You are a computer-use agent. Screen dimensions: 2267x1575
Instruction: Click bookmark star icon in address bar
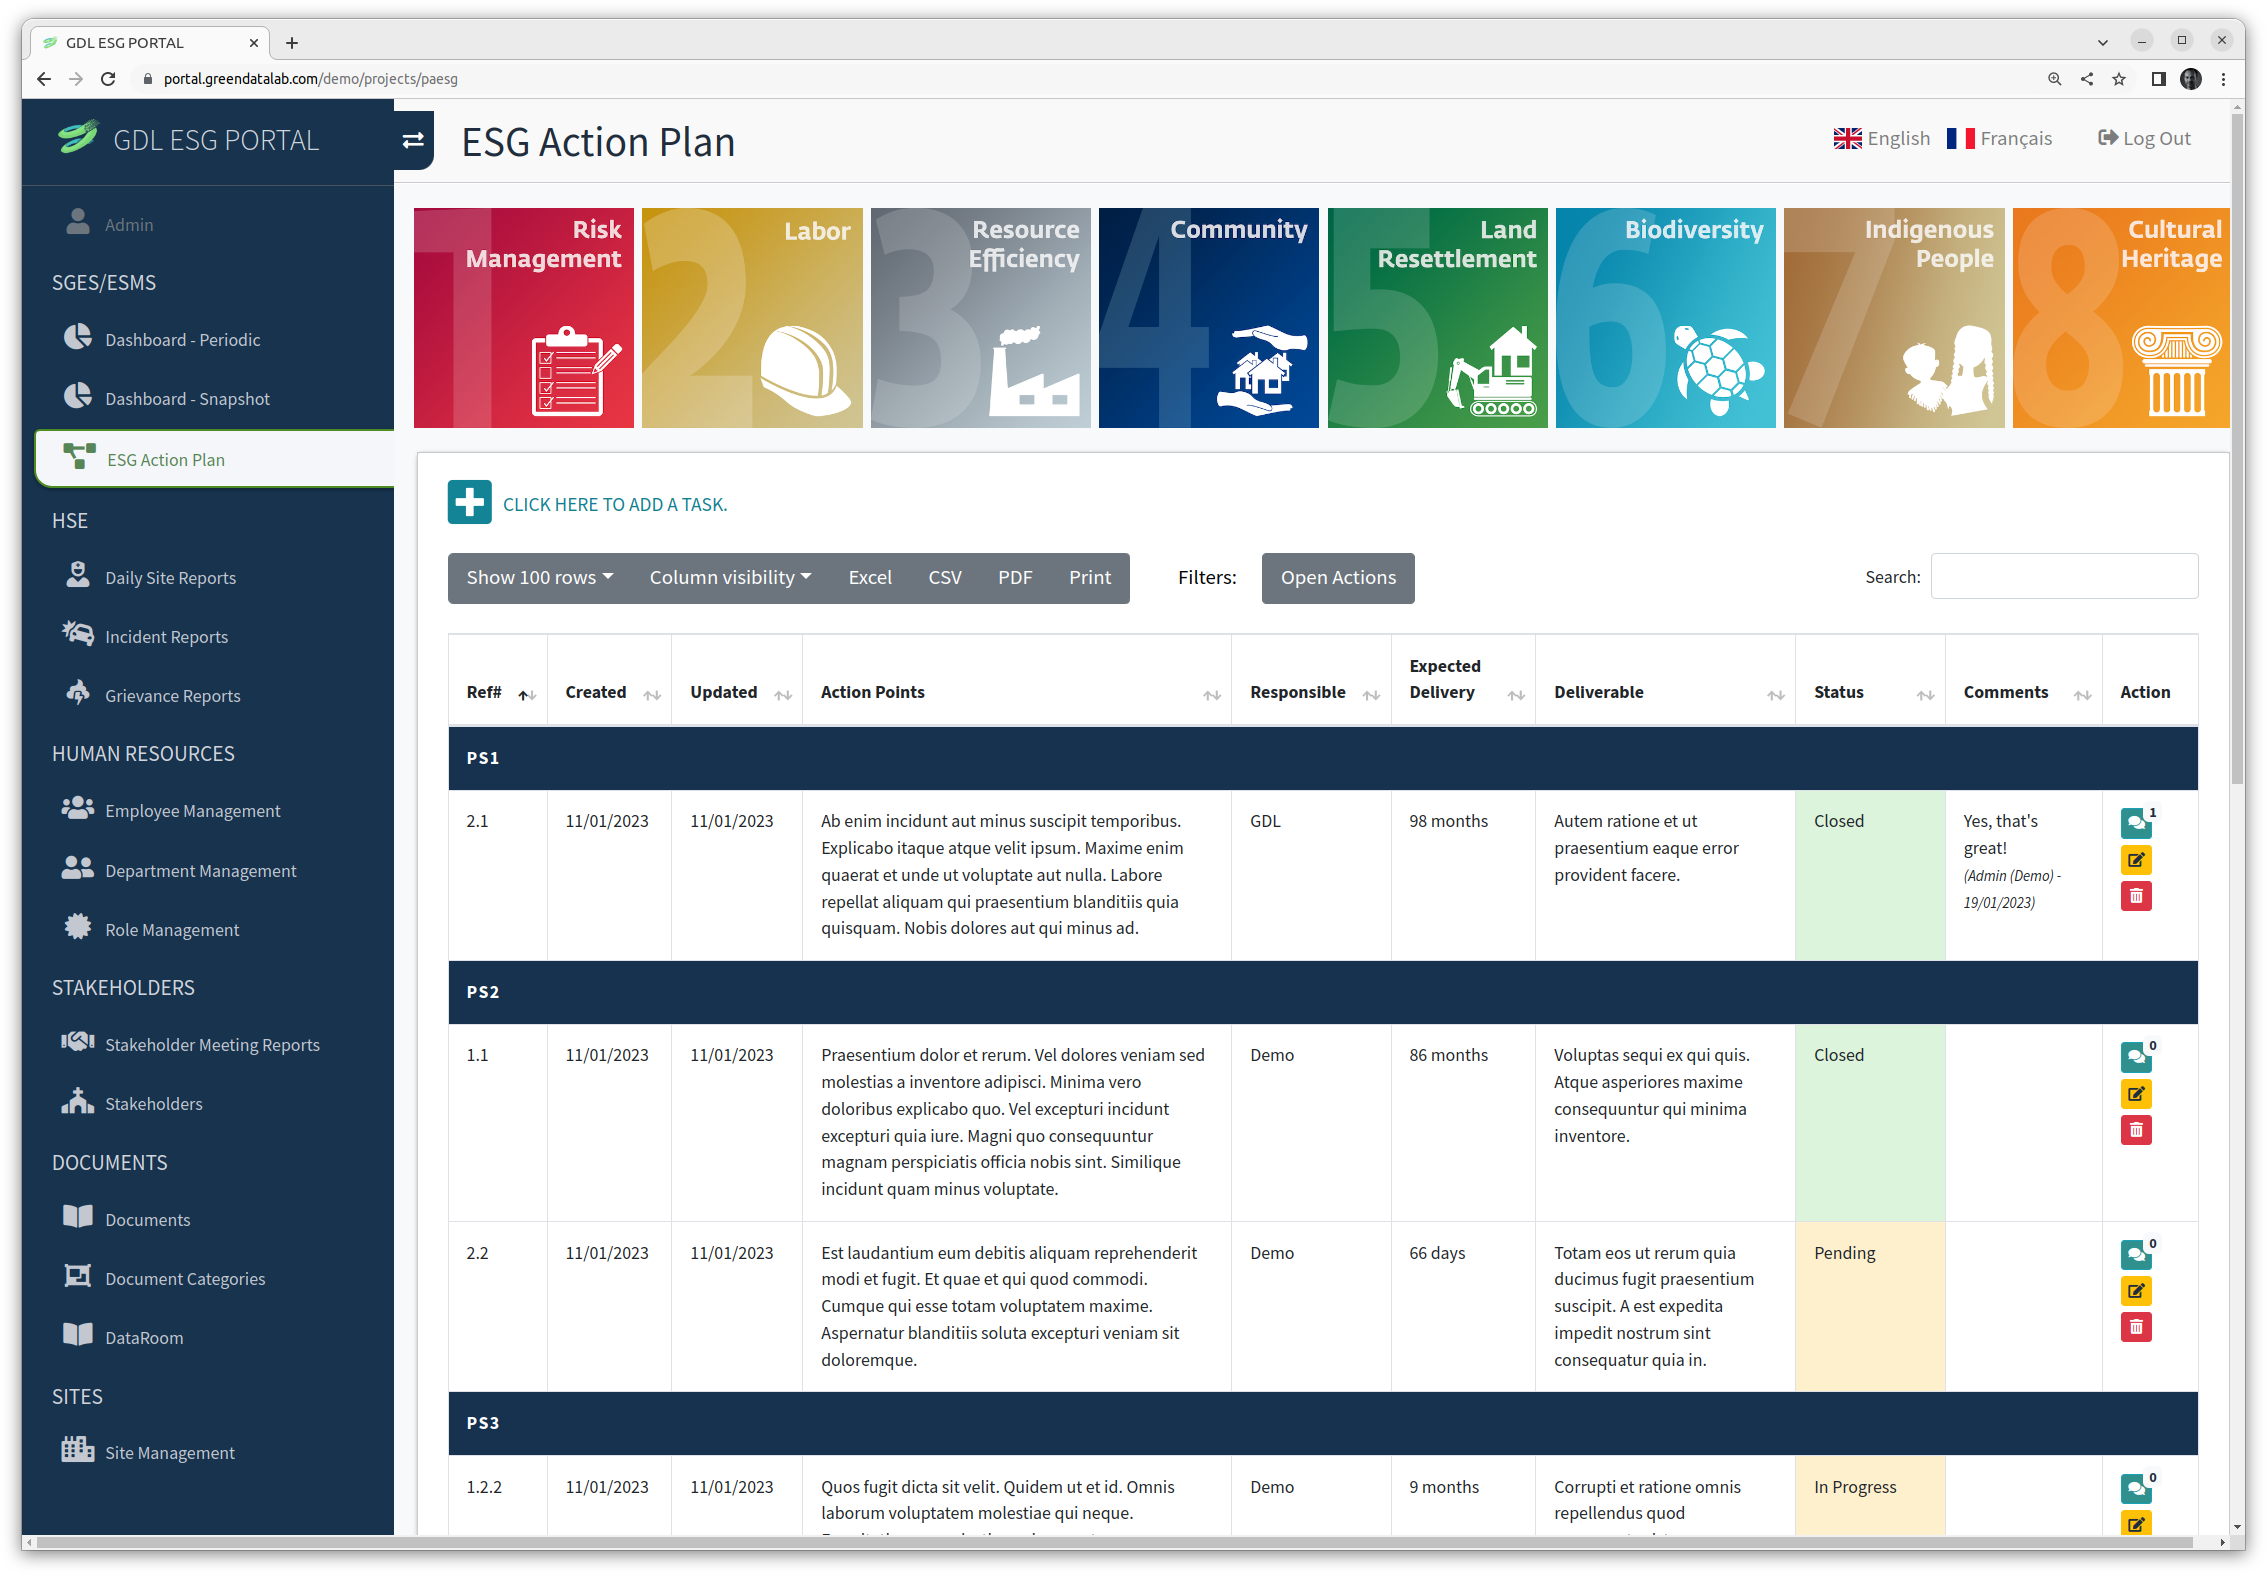tap(2119, 79)
